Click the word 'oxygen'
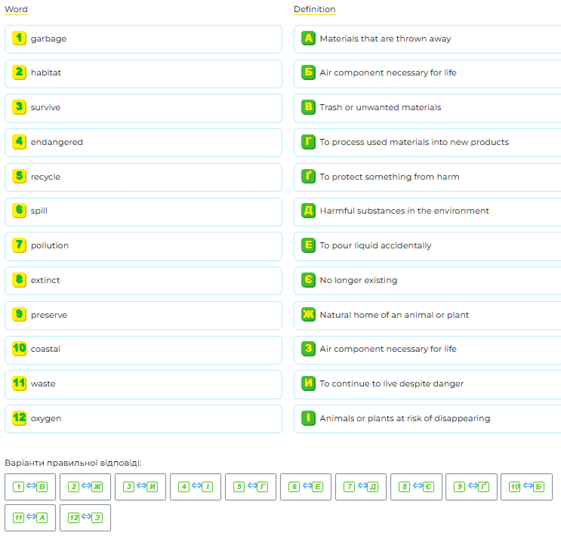561x542 pixels. pos(46,419)
